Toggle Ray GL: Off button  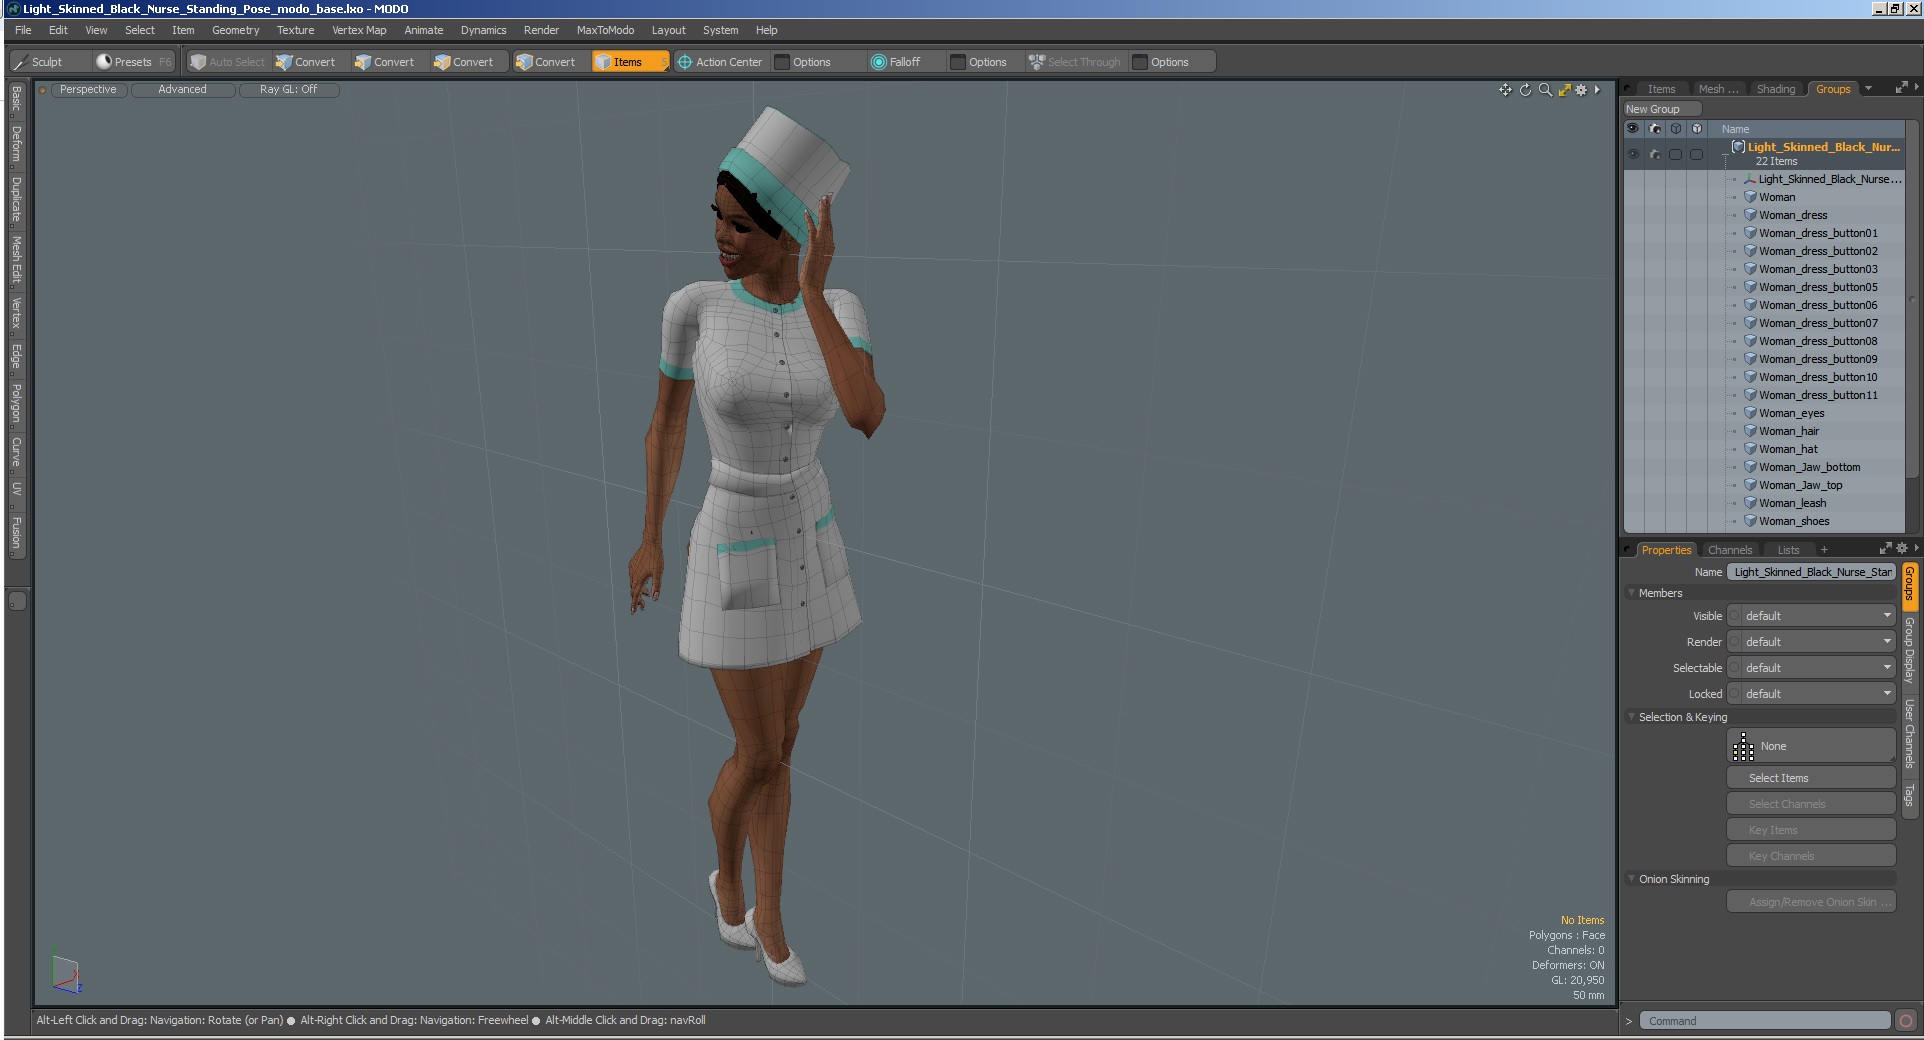[288, 90]
